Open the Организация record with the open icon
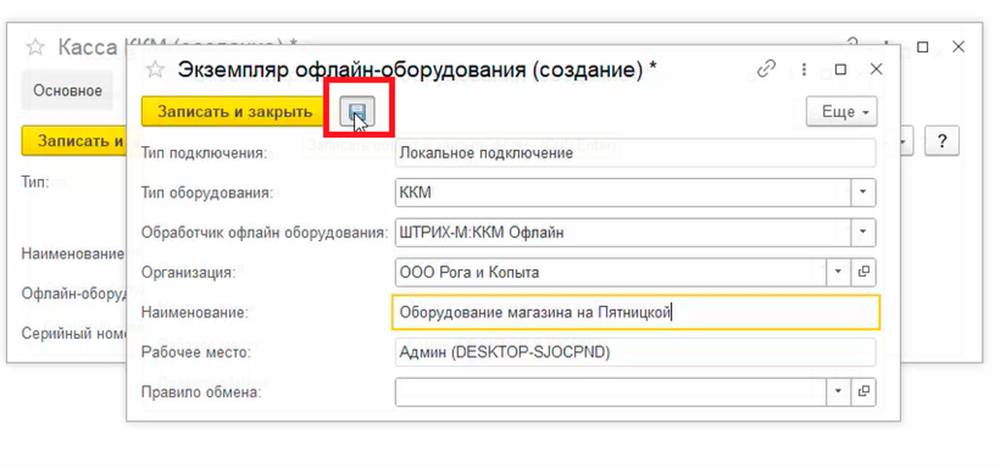The width and height of the screenshot is (1000, 474). [865, 272]
